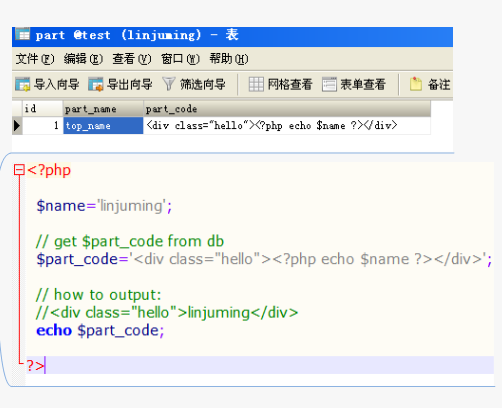Select the top_name cell

pos(103,126)
